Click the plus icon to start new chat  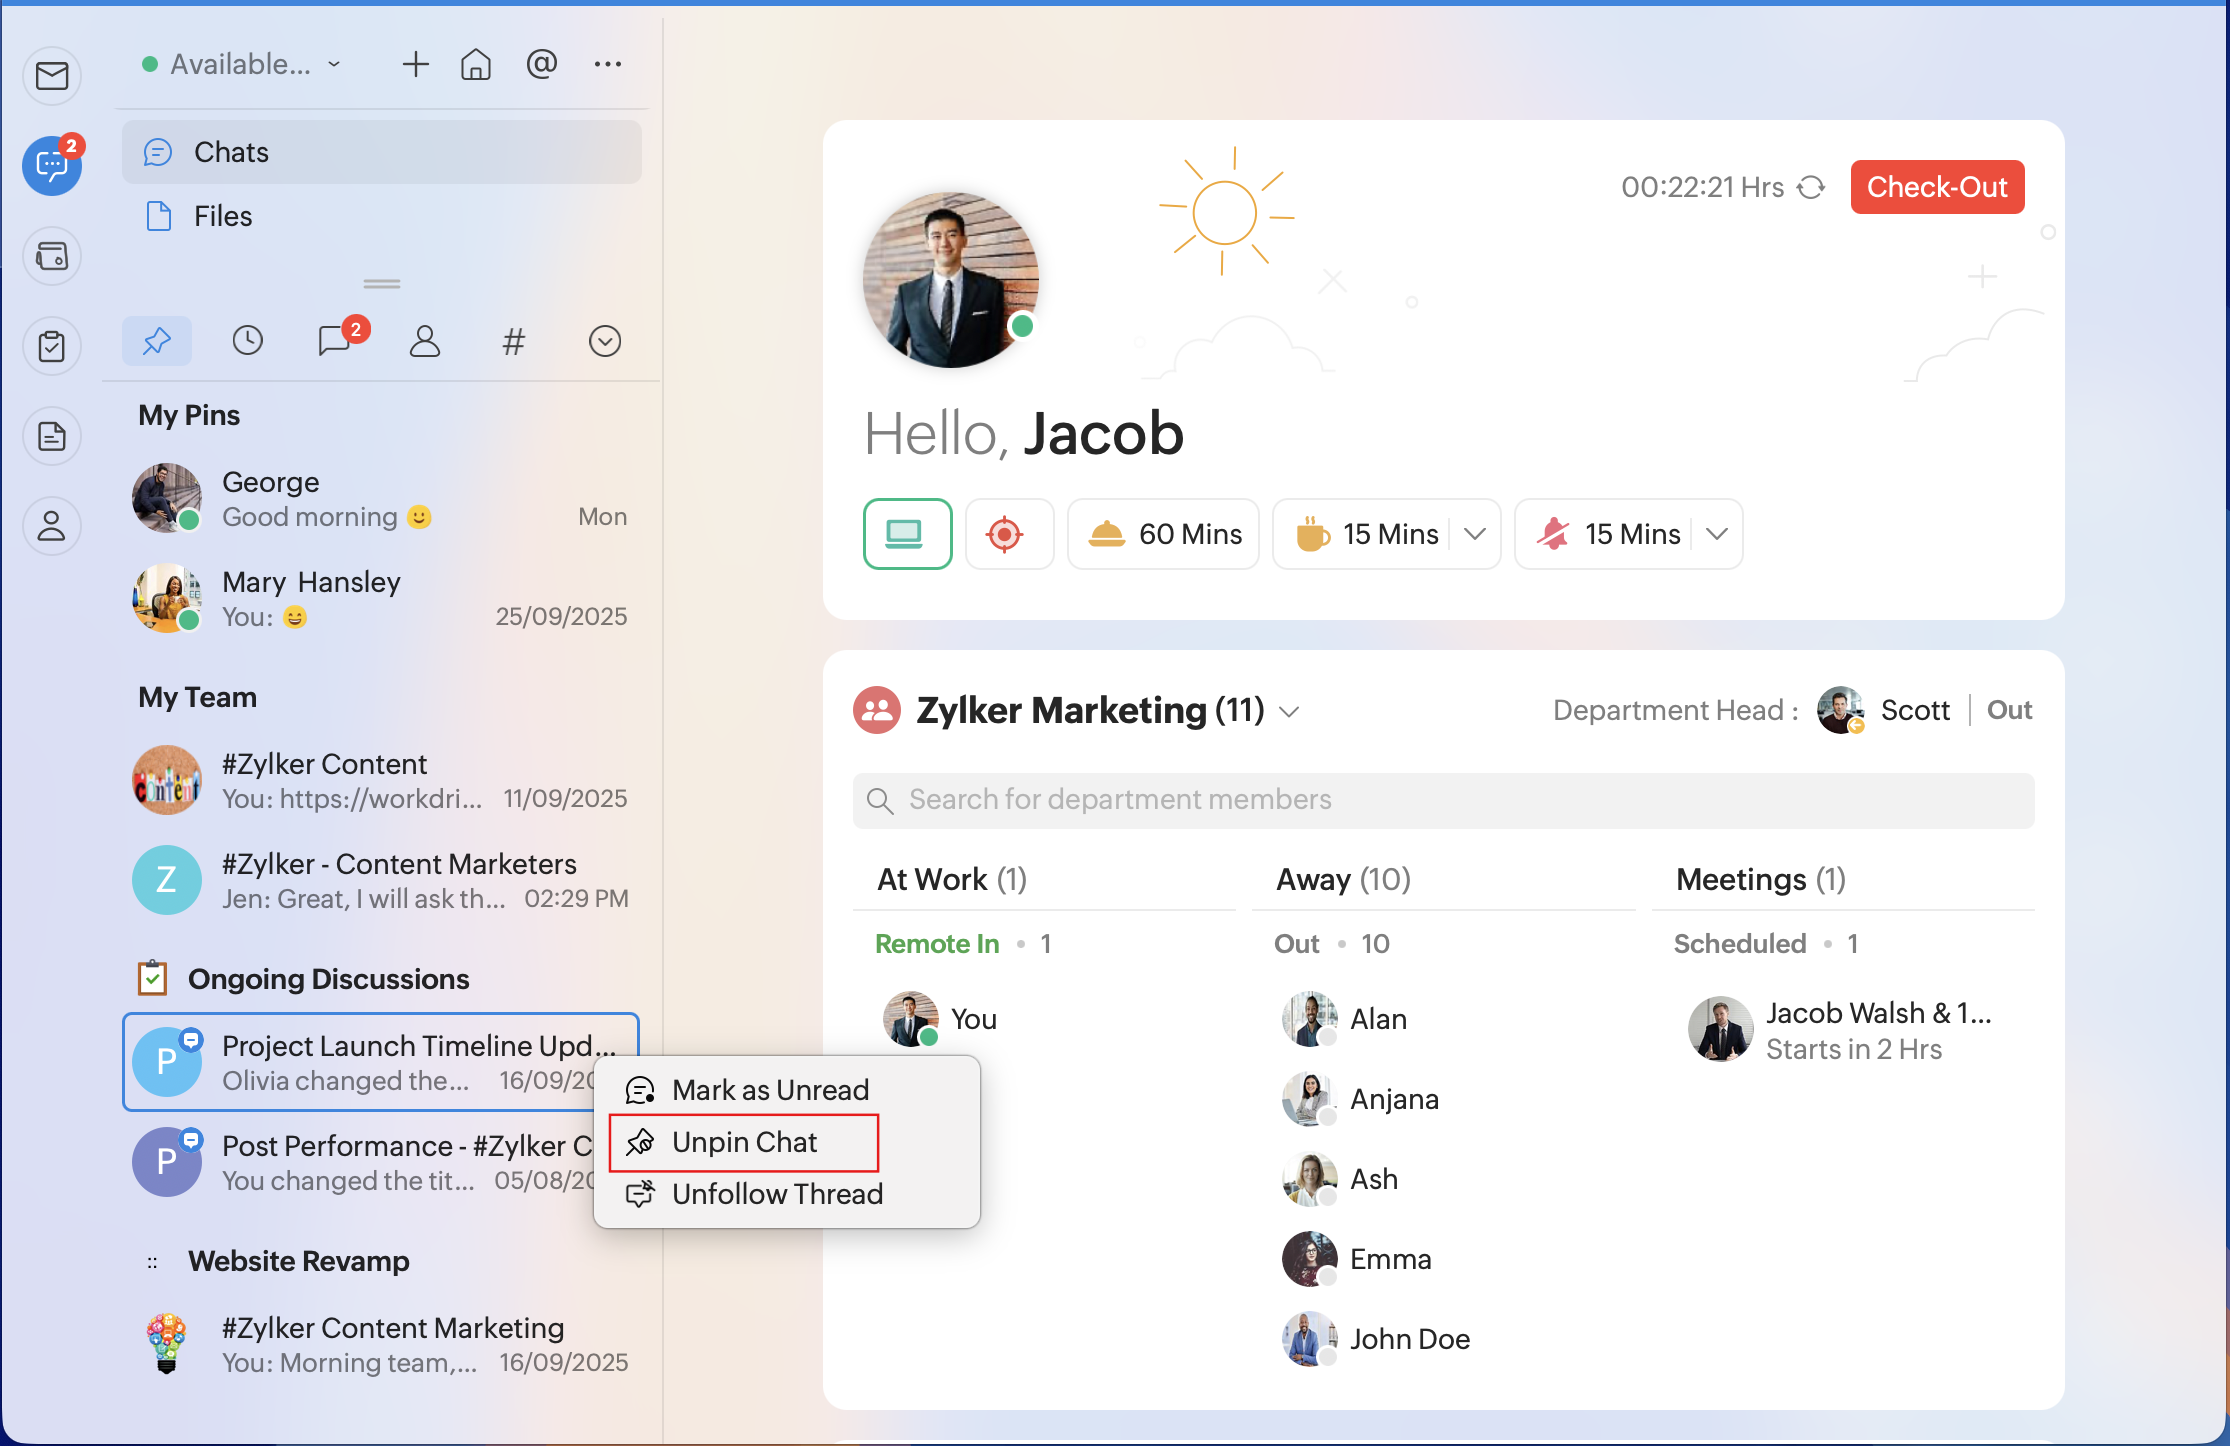pyautogui.click(x=415, y=65)
